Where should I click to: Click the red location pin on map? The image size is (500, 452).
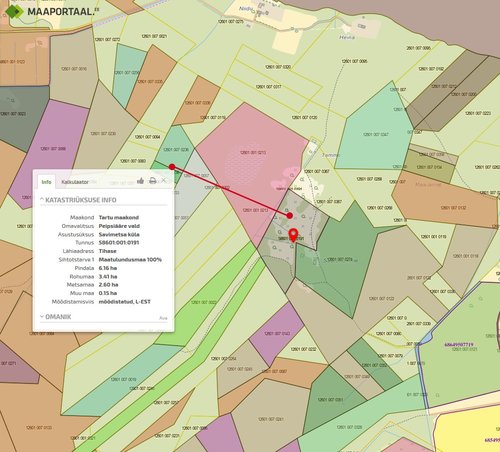293,235
